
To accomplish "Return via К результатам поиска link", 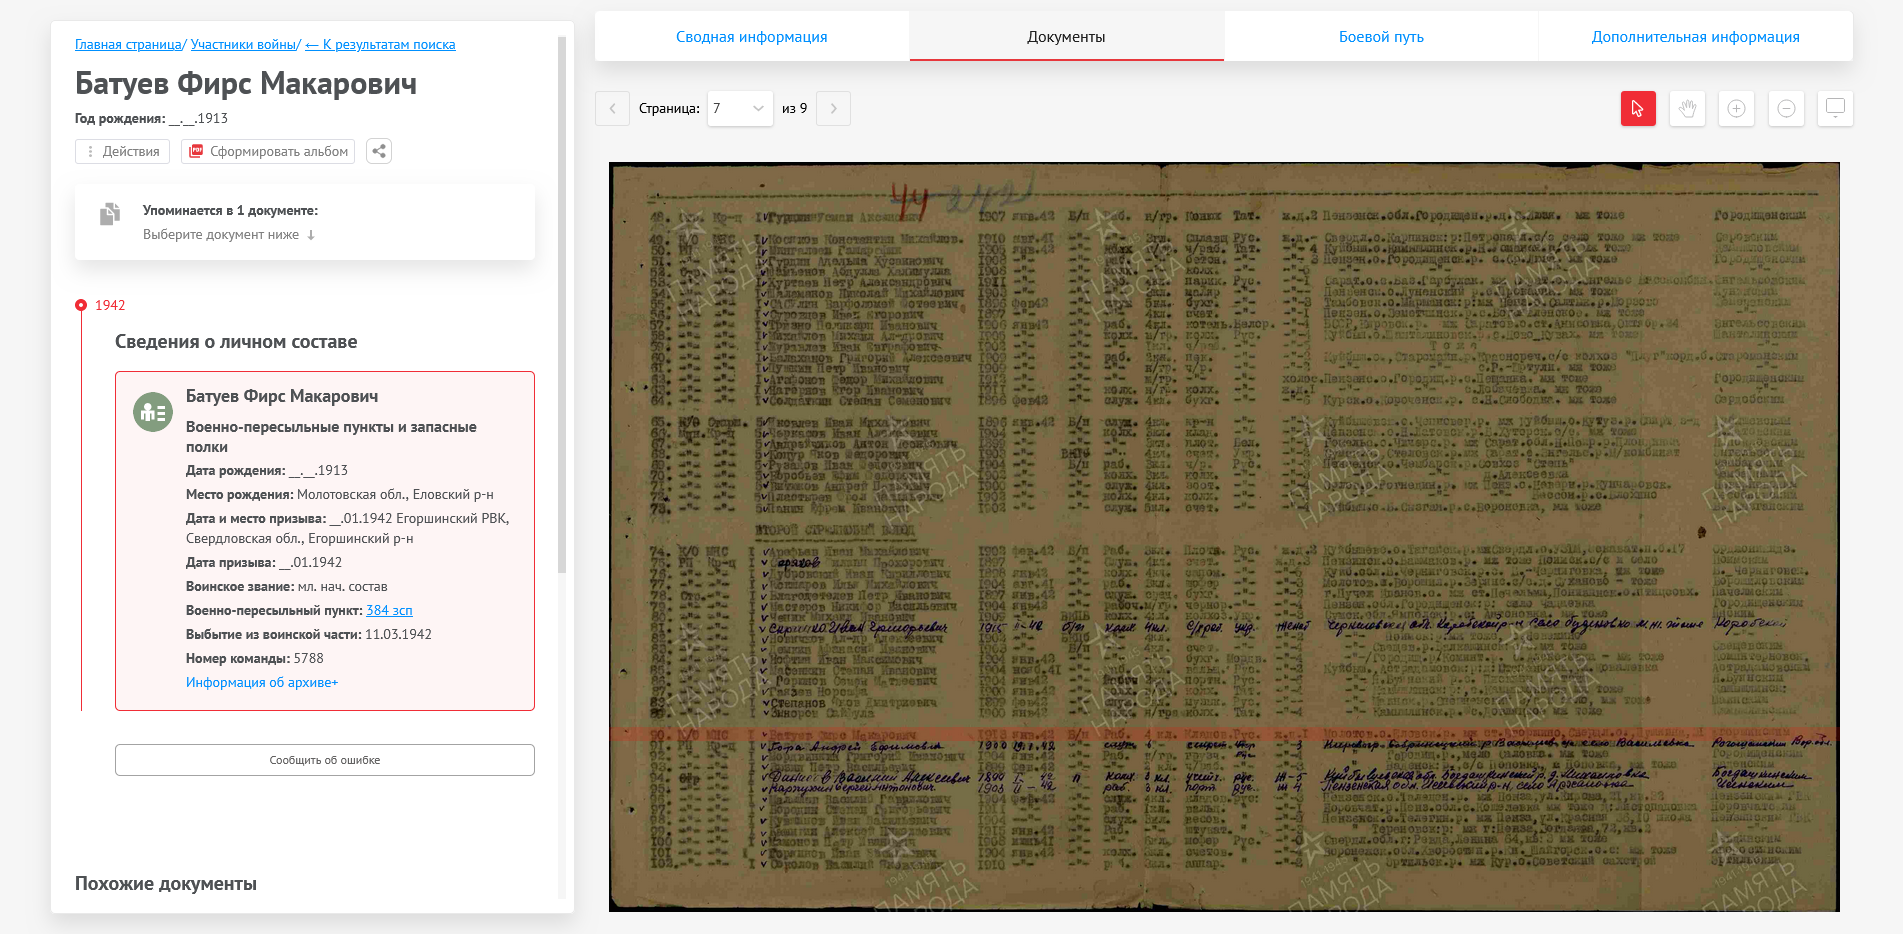I will (x=380, y=44).
